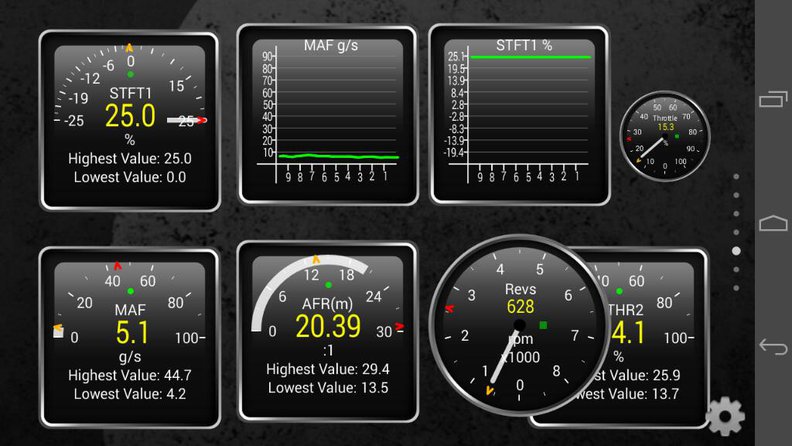Open the MAF g/s line graph
This screenshot has height=446, width=792.
(x=327, y=113)
